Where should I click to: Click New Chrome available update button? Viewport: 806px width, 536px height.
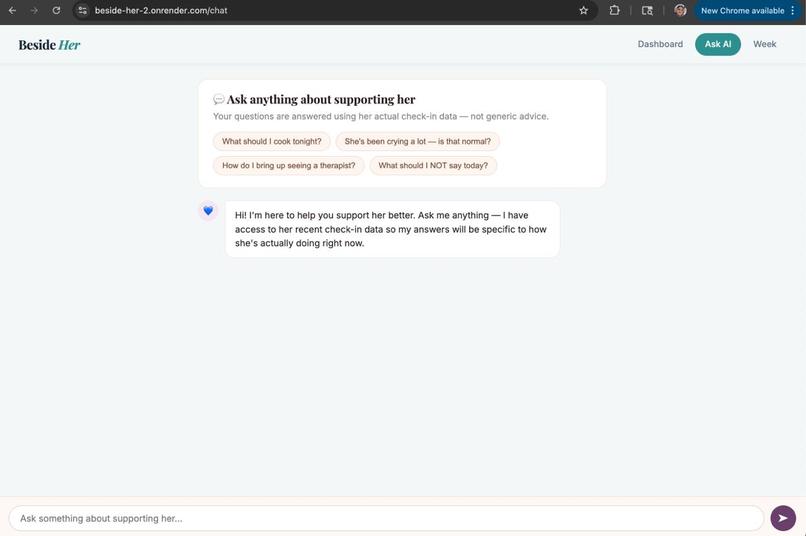(742, 10)
